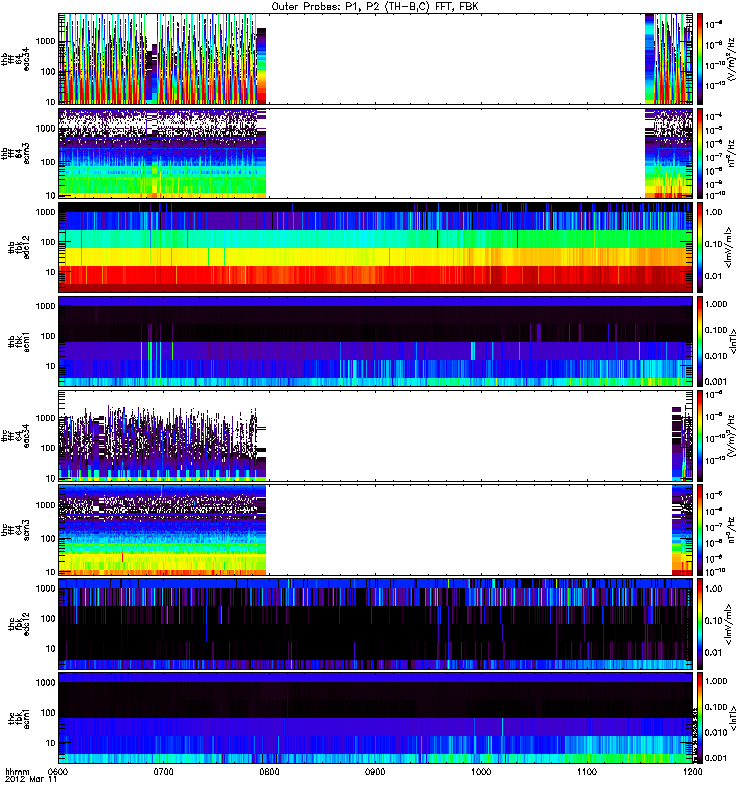Click the '0.001' colorbar tick of thb scm1
The width and height of the screenshot is (750, 800).
pos(716,382)
